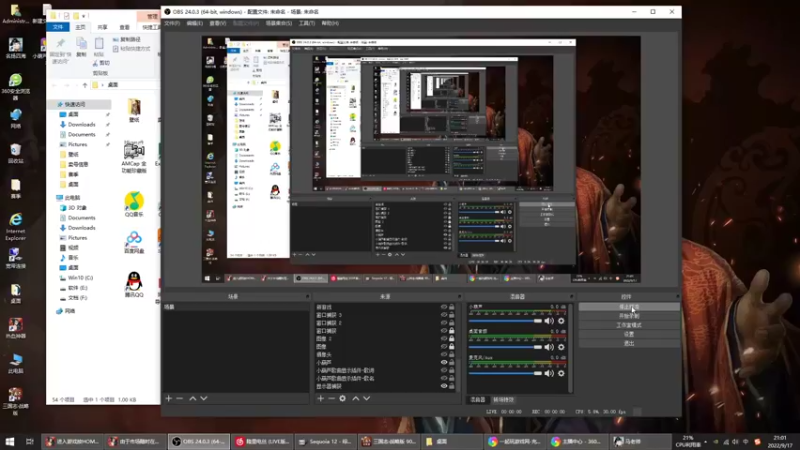
Task: Hide the 小葫芦 source
Action: (x=444, y=362)
